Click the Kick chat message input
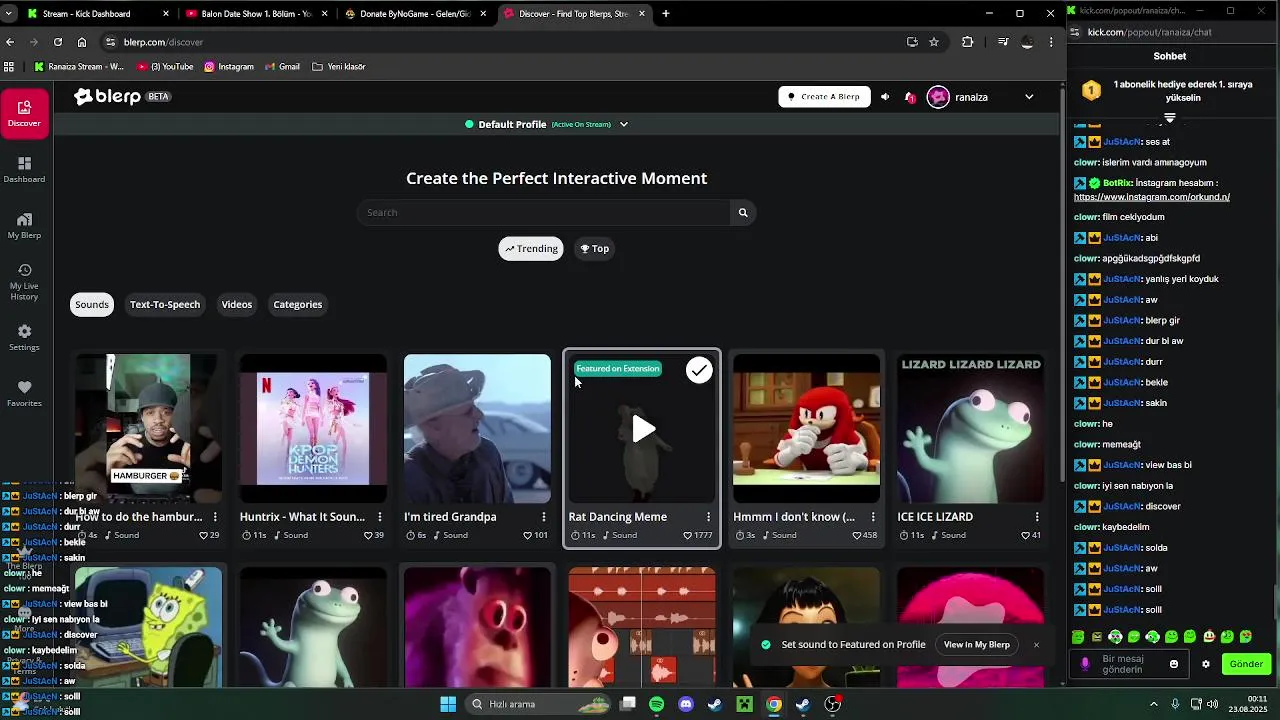 pos(1128,664)
